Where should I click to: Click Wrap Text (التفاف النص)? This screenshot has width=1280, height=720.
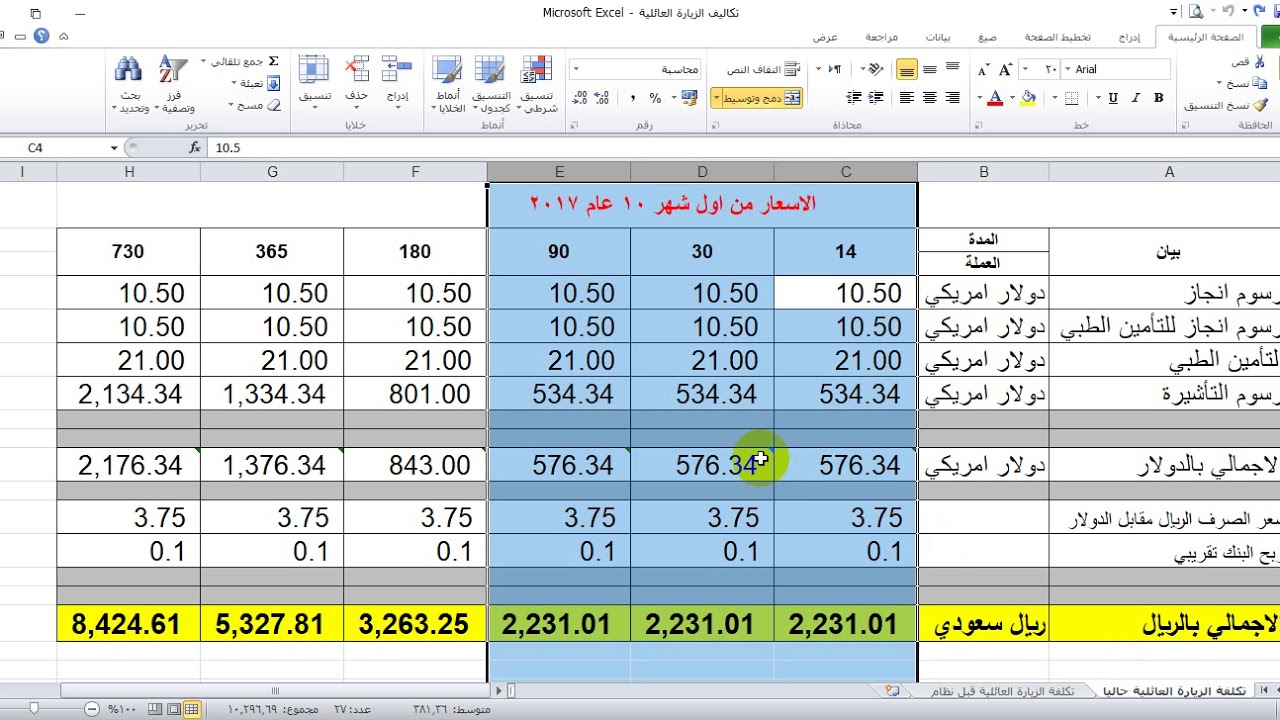(764, 69)
